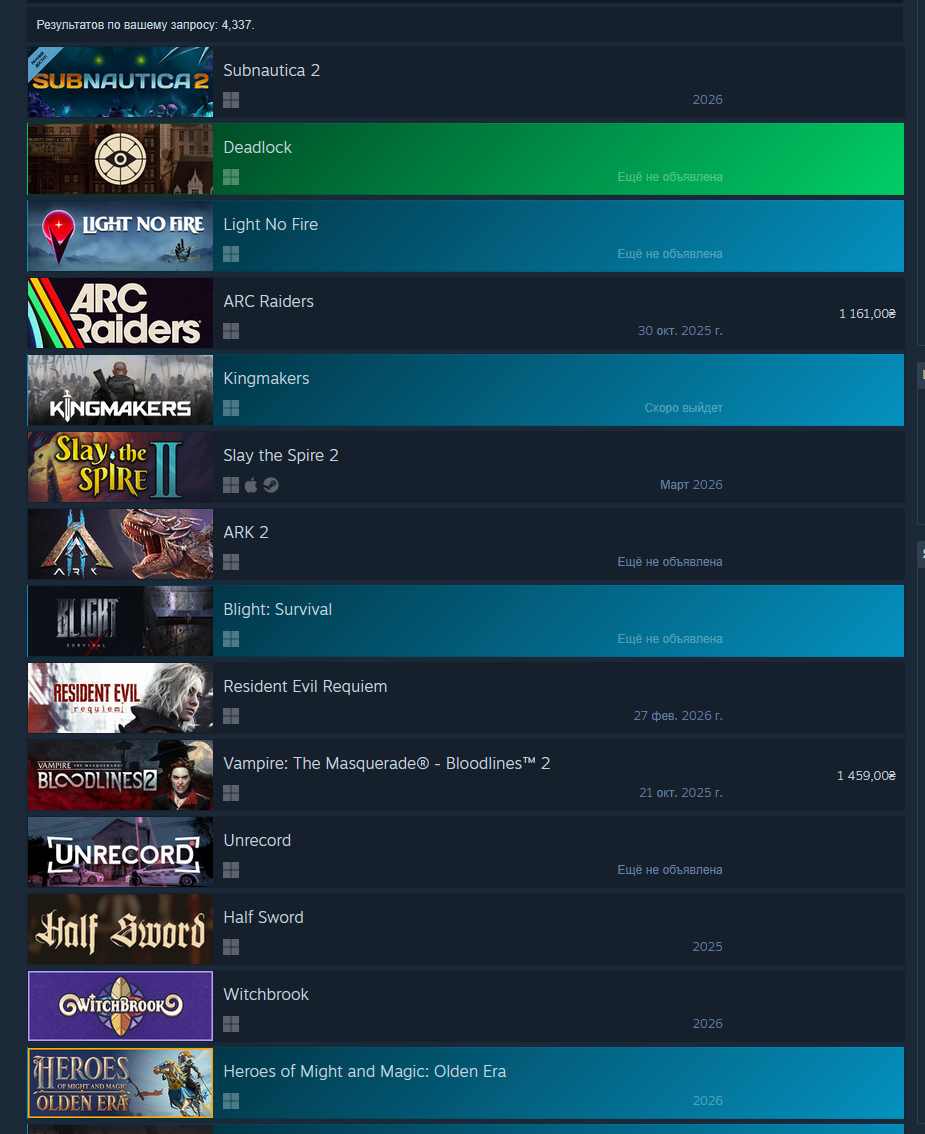This screenshot has height=1134, width=925.
Task: Open the Light No Fire title link
Action: point(270,224)
